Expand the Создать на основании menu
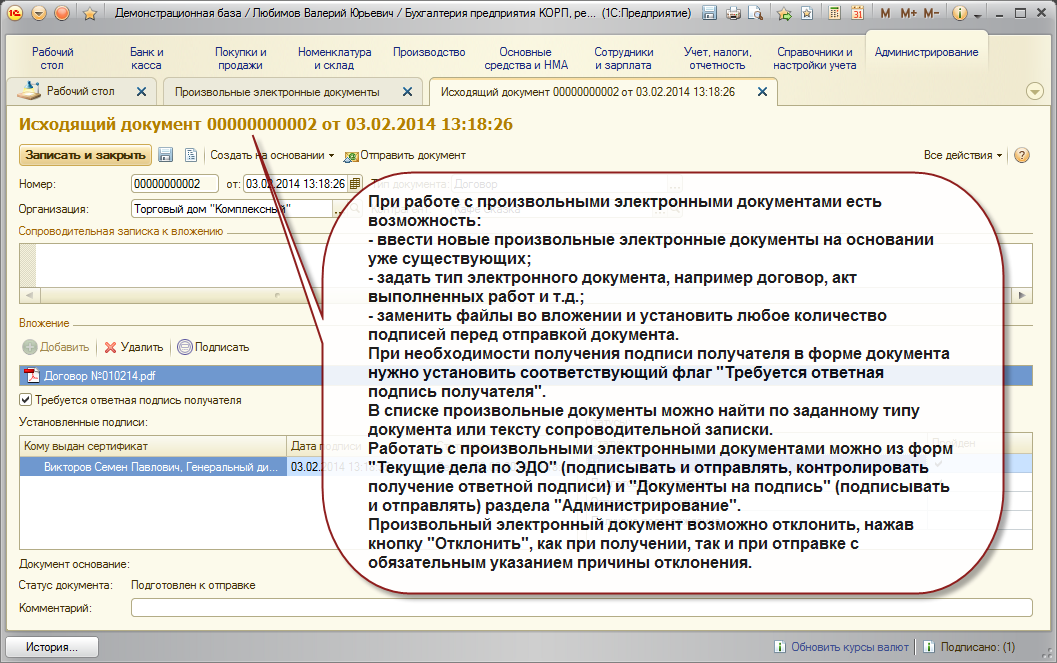Screen dimensions: 1057x663 [272, 155]
